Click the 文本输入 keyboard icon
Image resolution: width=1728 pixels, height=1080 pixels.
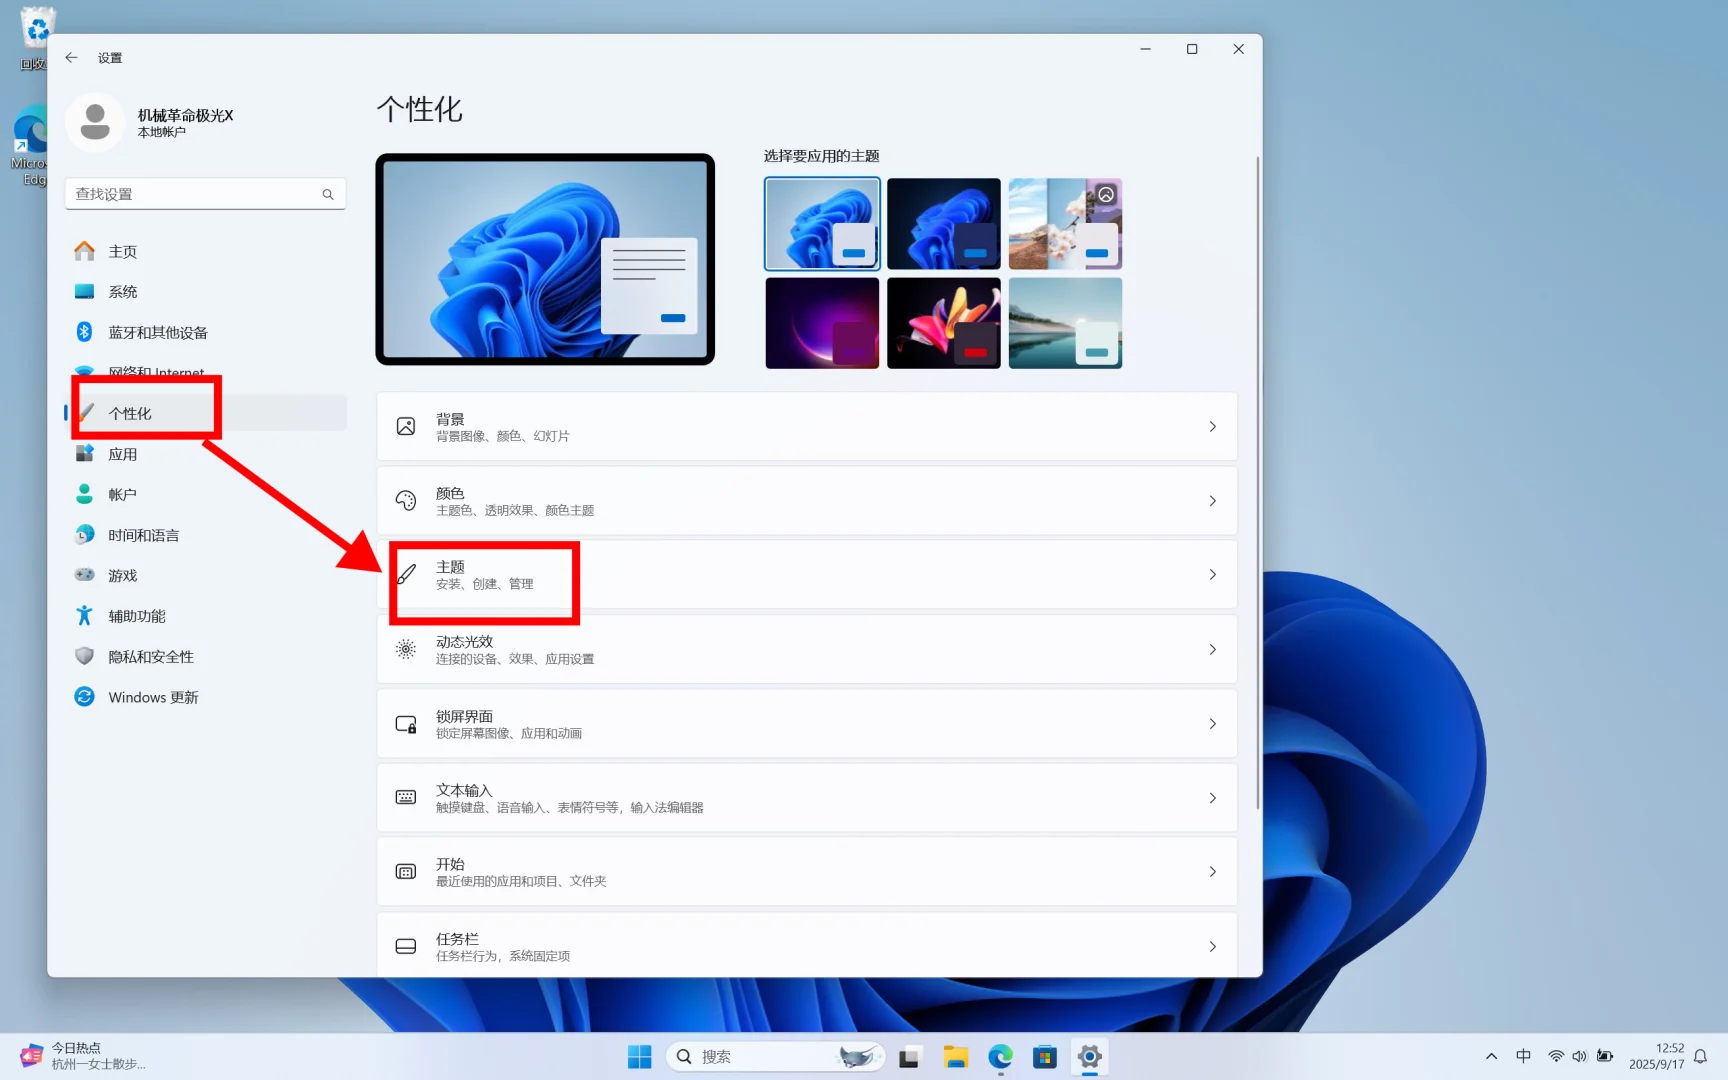(406, 798)
